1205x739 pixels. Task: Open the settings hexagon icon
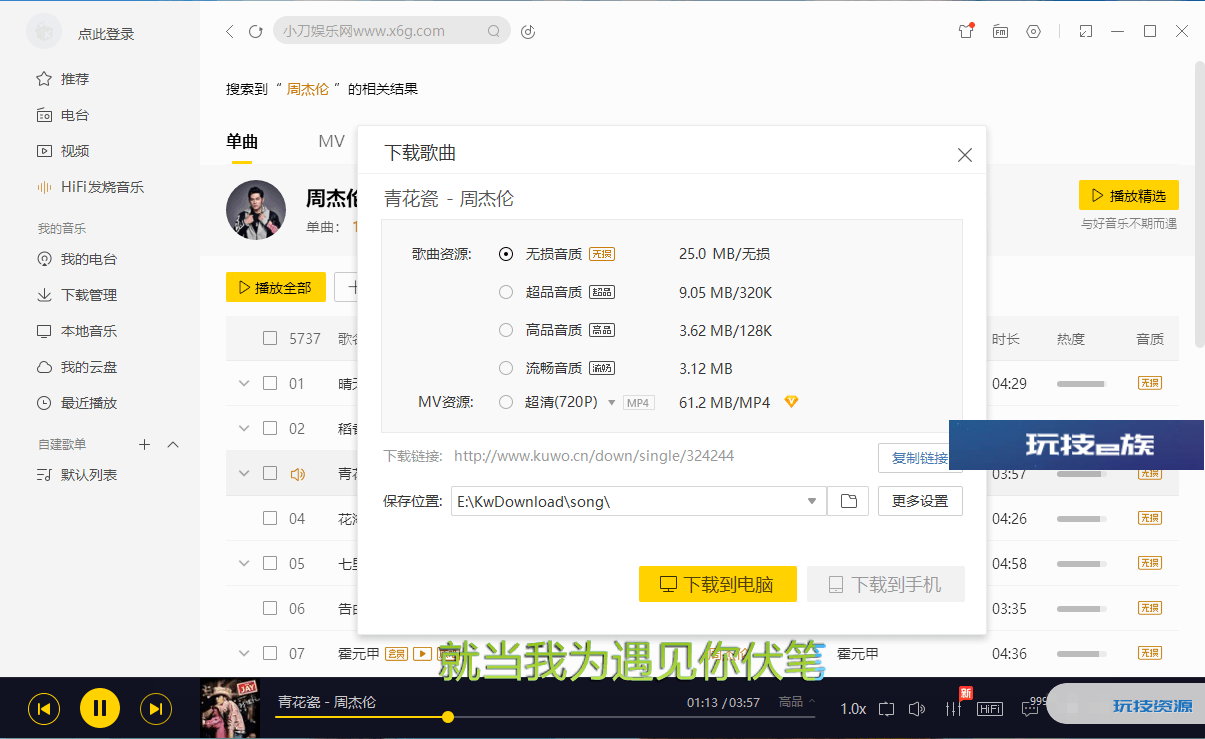(1034, 31)
